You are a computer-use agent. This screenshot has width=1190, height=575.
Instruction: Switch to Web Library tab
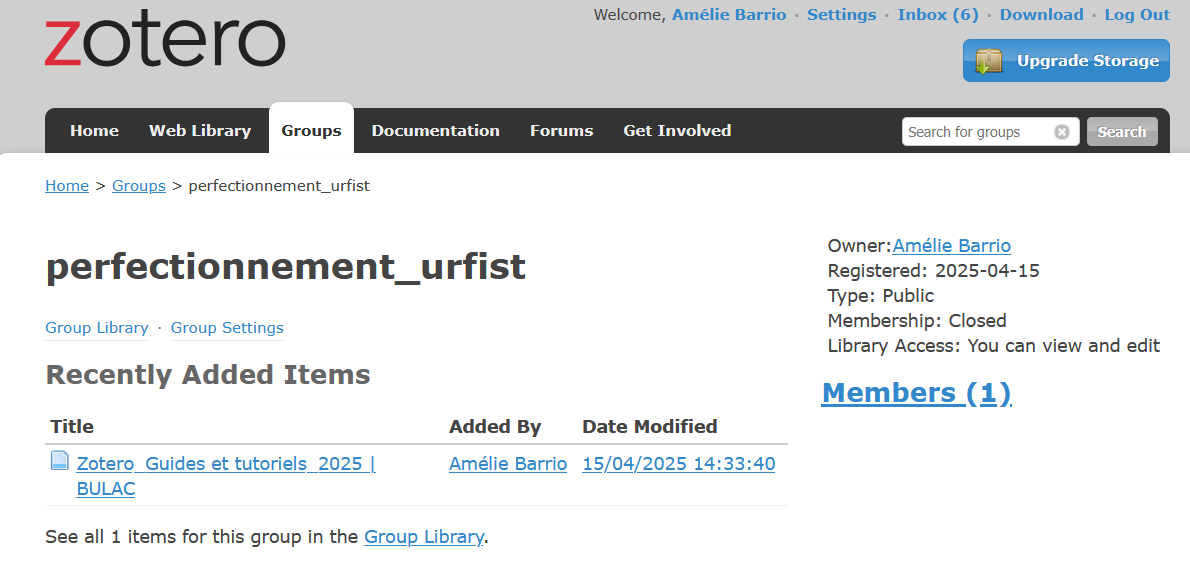coord(200,130)
